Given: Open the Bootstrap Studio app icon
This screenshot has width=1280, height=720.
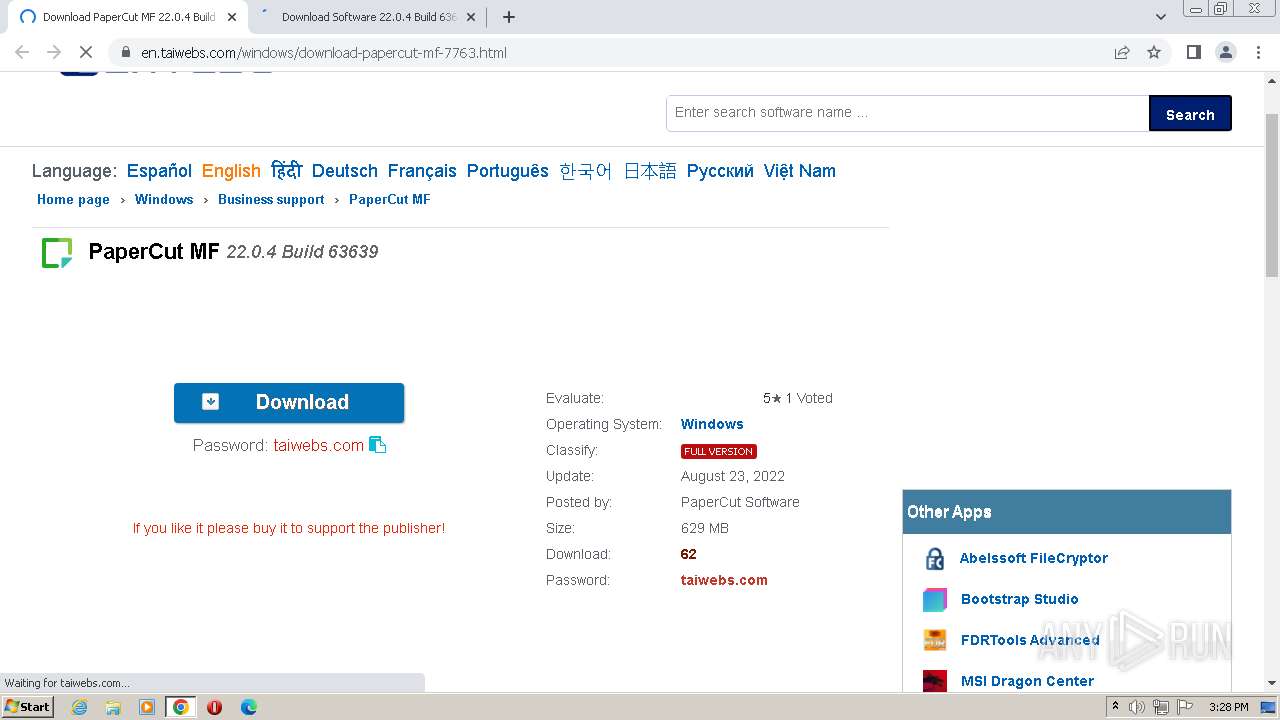Looking at the screenshot, I should click(935, 600).
